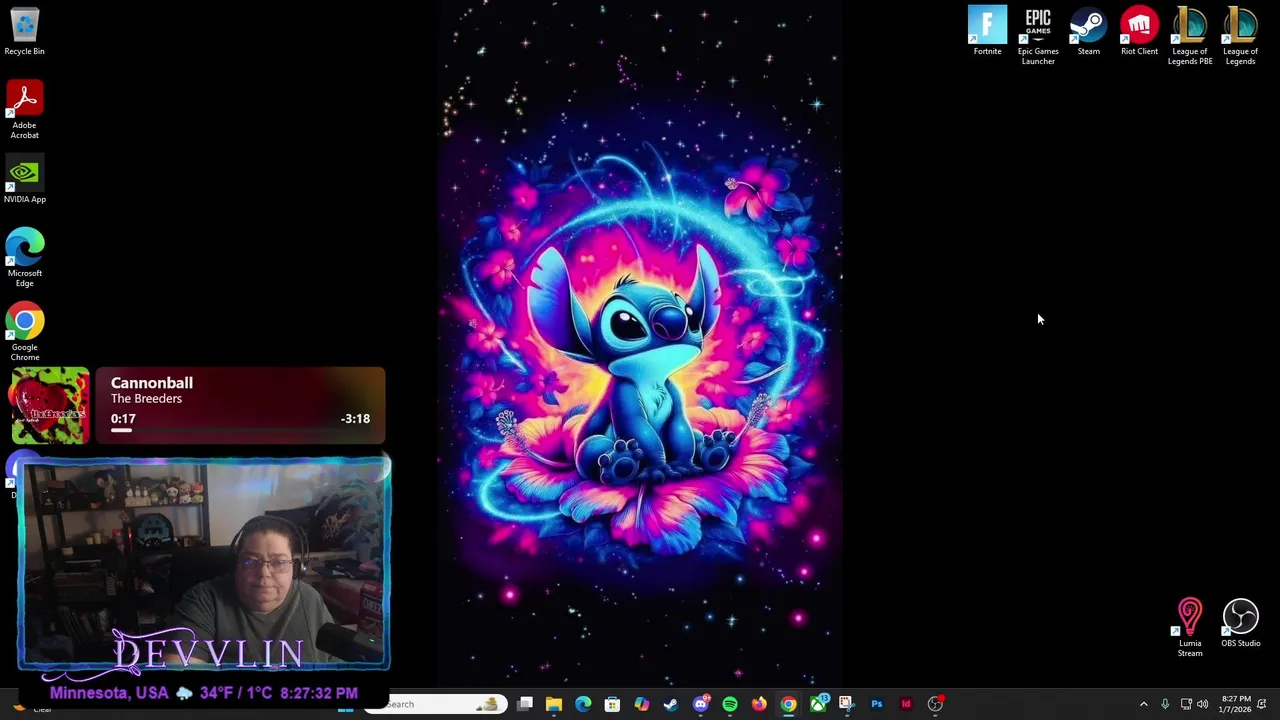The height and width of the screenshot is (720, 1280).
Task: Select the Fortnite desktop shortcut
Action: (x=987, y=32)
